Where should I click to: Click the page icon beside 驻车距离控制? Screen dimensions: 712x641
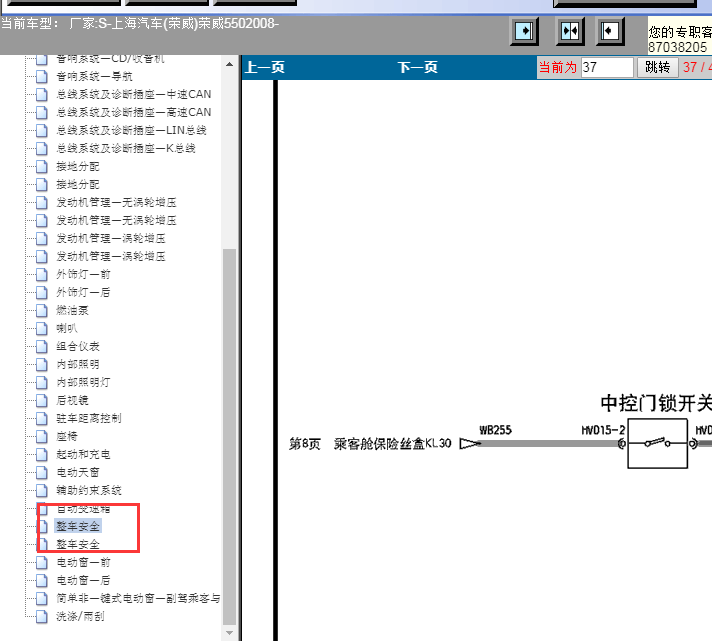coord(42,418)
